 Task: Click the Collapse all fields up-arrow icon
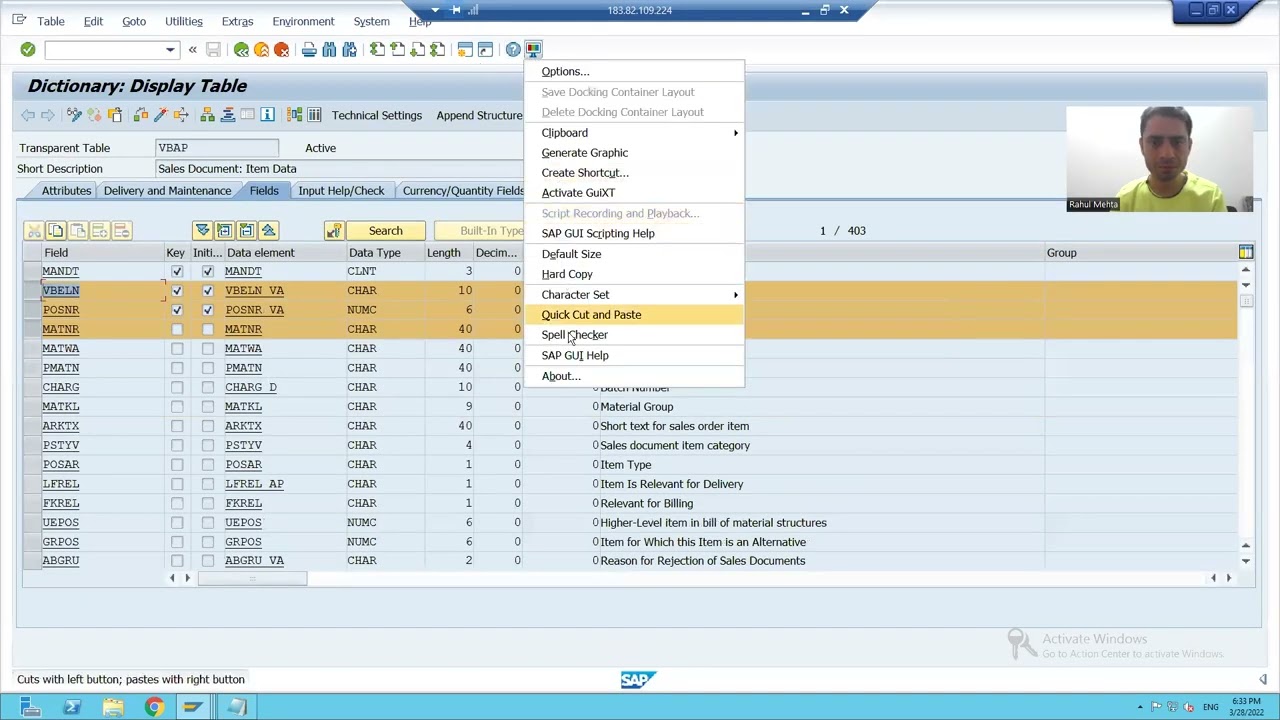click(268, 231)
